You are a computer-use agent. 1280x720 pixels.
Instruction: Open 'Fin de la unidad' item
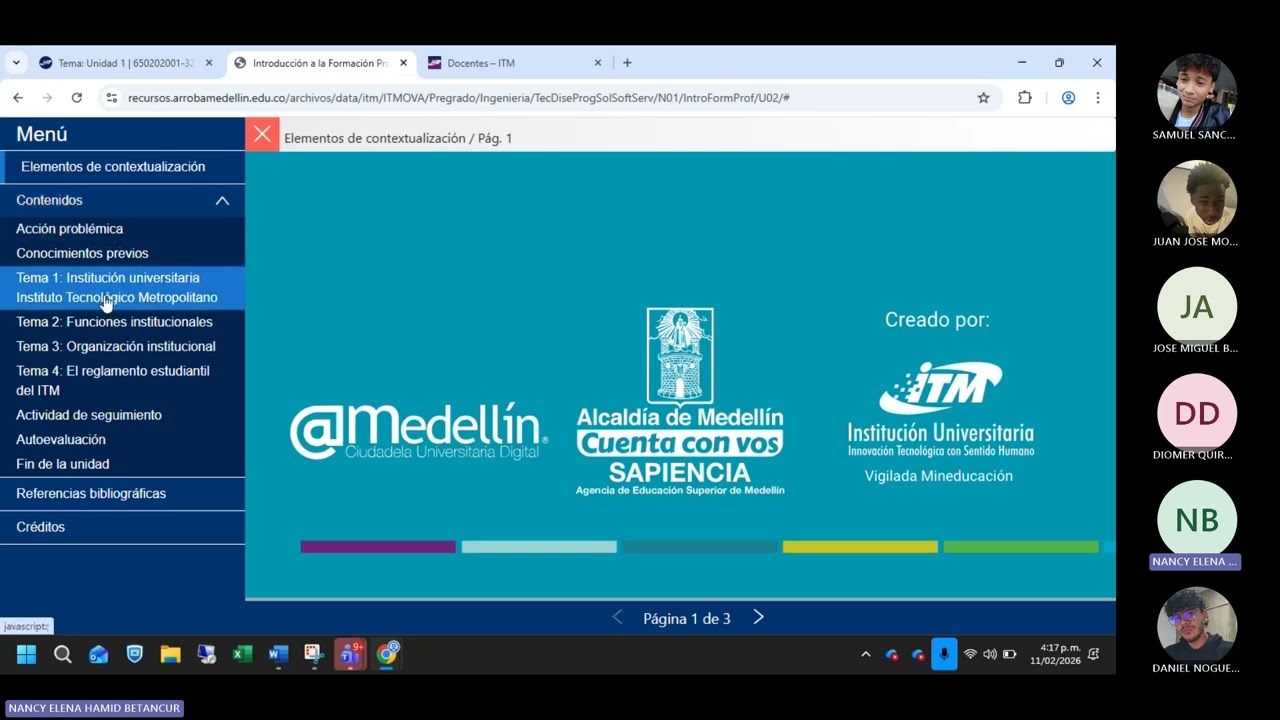[x=63, y=464]
